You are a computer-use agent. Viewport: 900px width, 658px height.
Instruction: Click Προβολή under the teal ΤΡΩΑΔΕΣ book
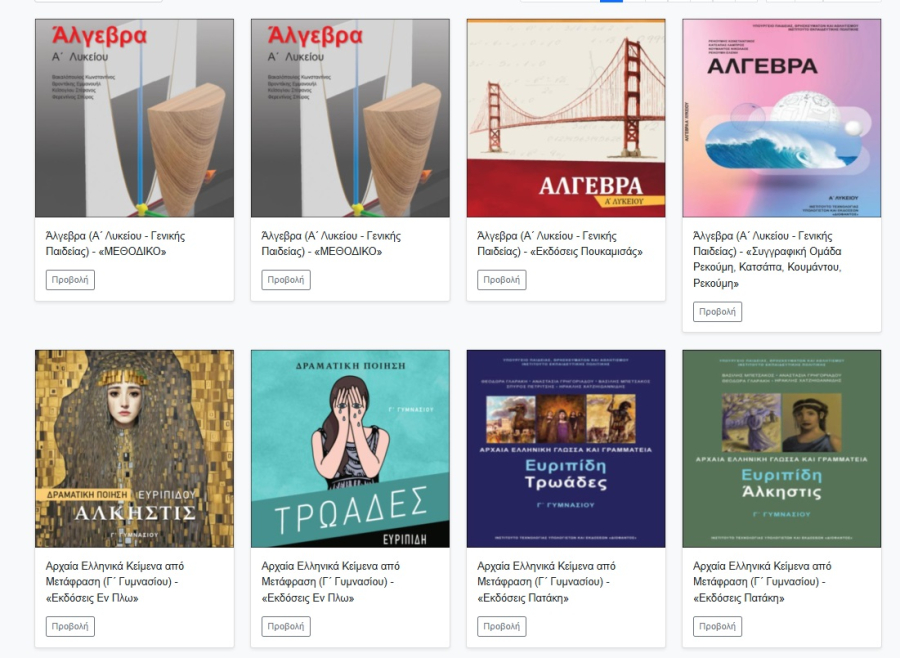click(286, 627)
